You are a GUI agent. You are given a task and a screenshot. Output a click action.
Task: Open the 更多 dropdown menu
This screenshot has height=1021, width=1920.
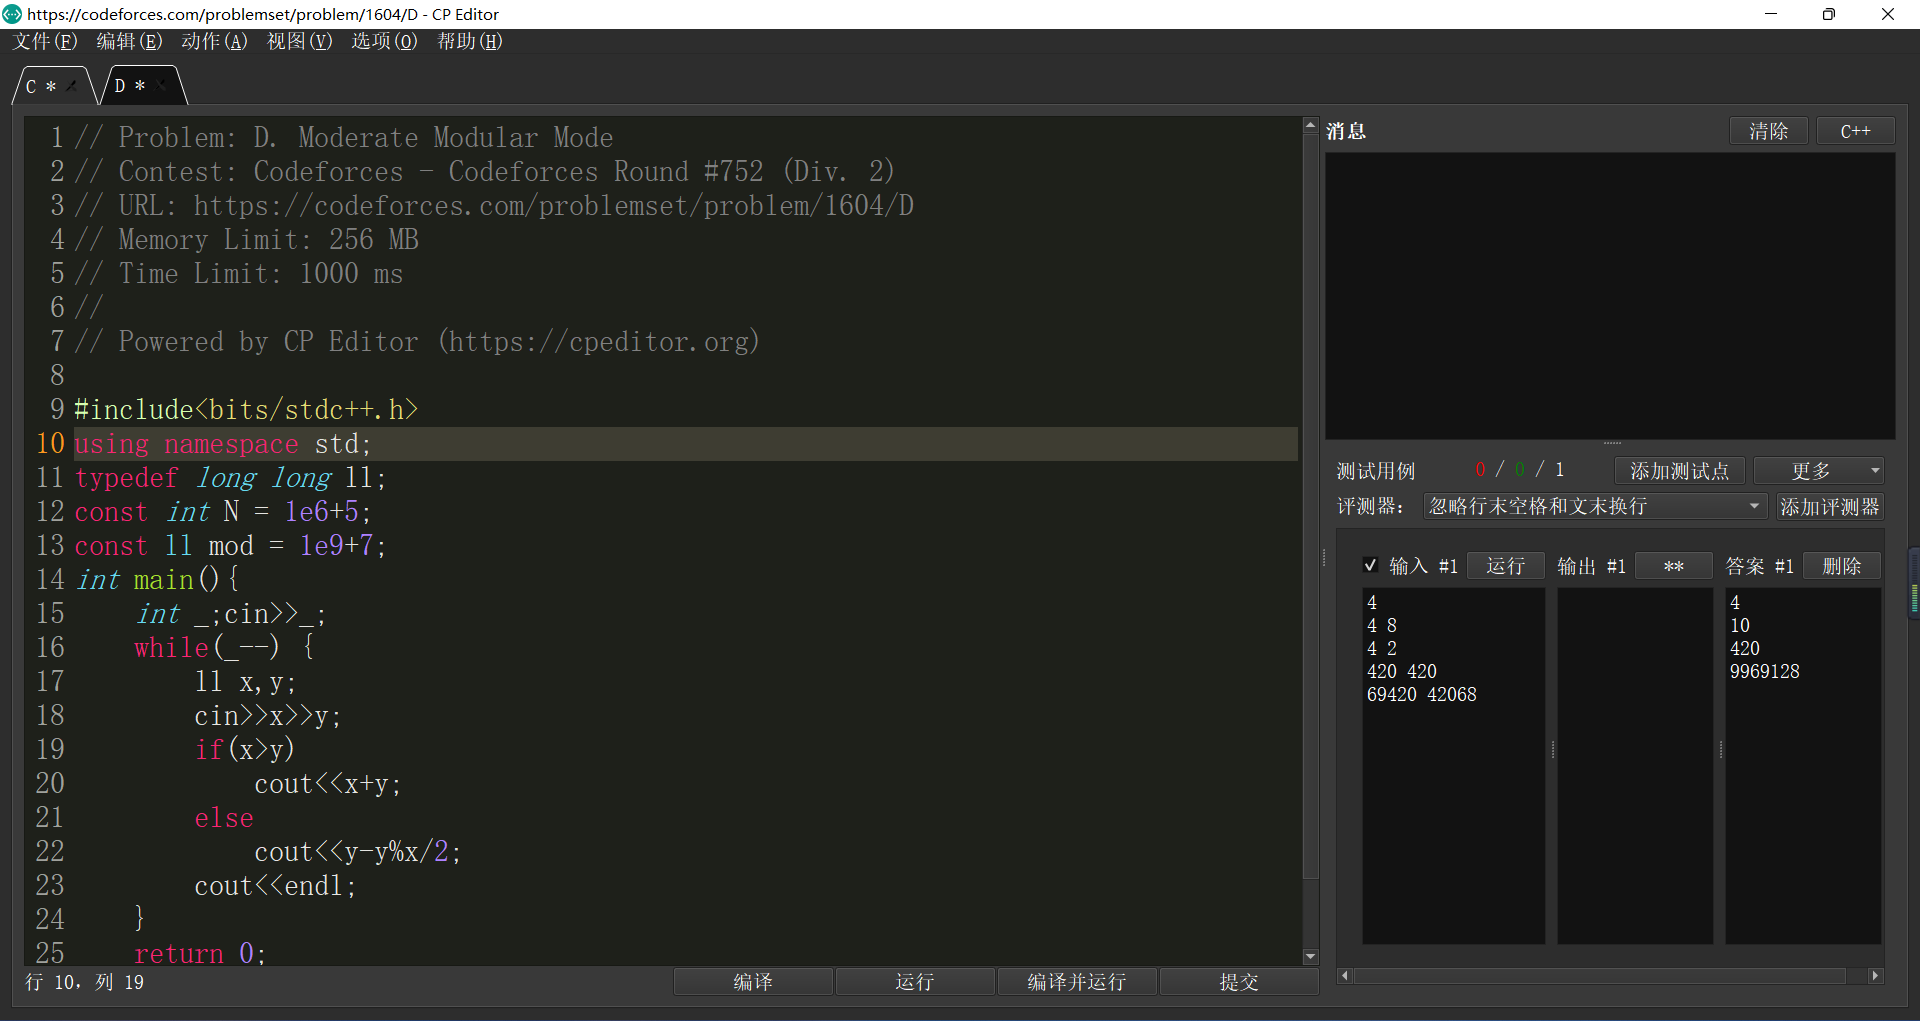[x=1819, y=471]
